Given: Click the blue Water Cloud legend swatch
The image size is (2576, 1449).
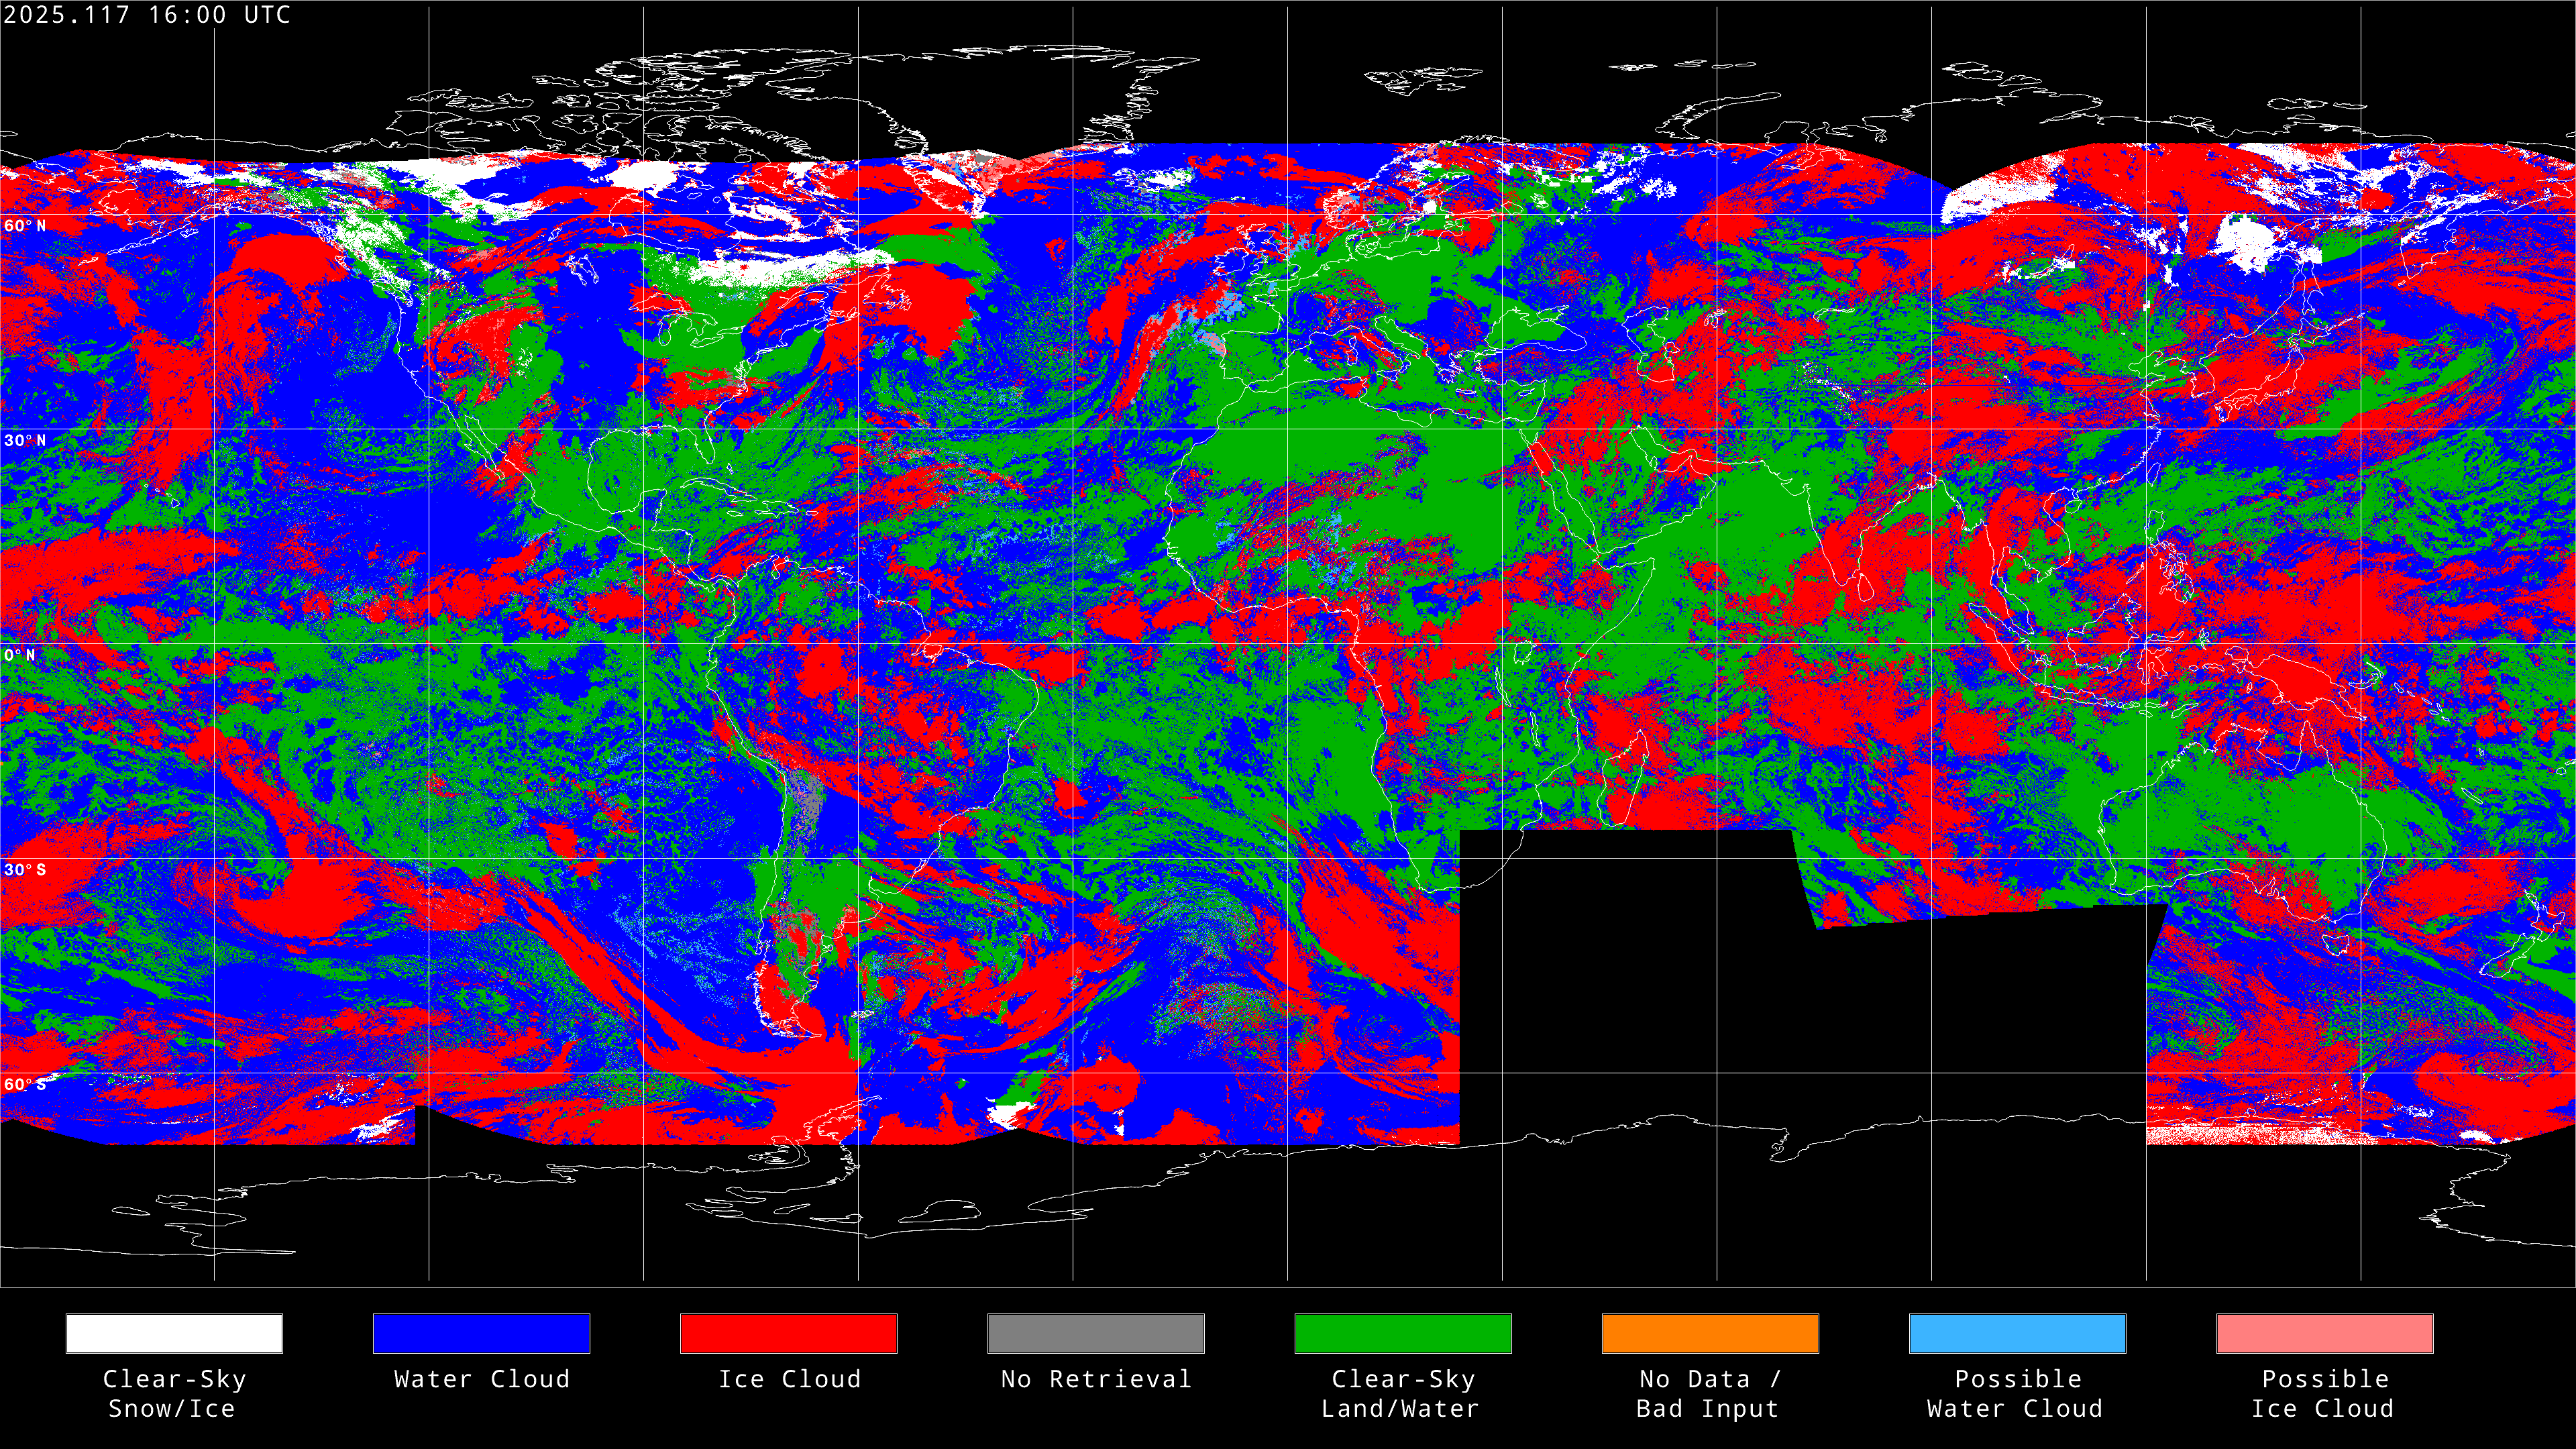Looking at the screenshot, I should [481, 1333].
